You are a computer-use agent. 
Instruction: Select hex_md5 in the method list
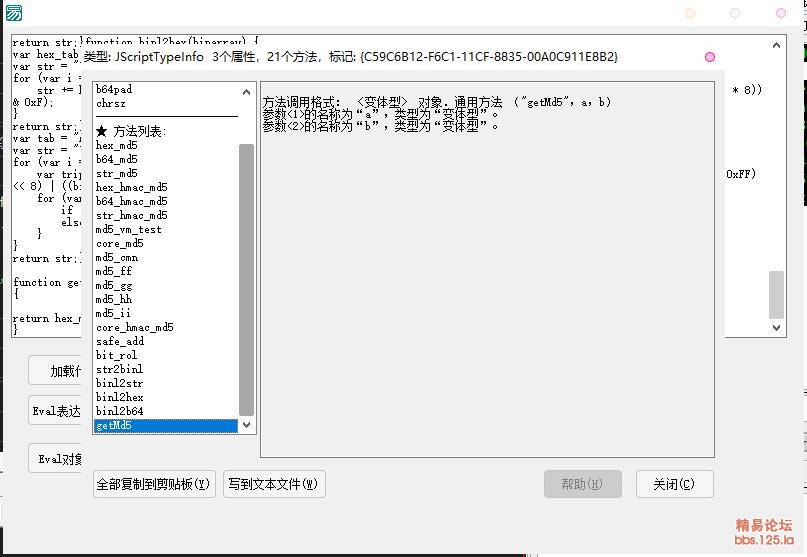coord(117,146)
